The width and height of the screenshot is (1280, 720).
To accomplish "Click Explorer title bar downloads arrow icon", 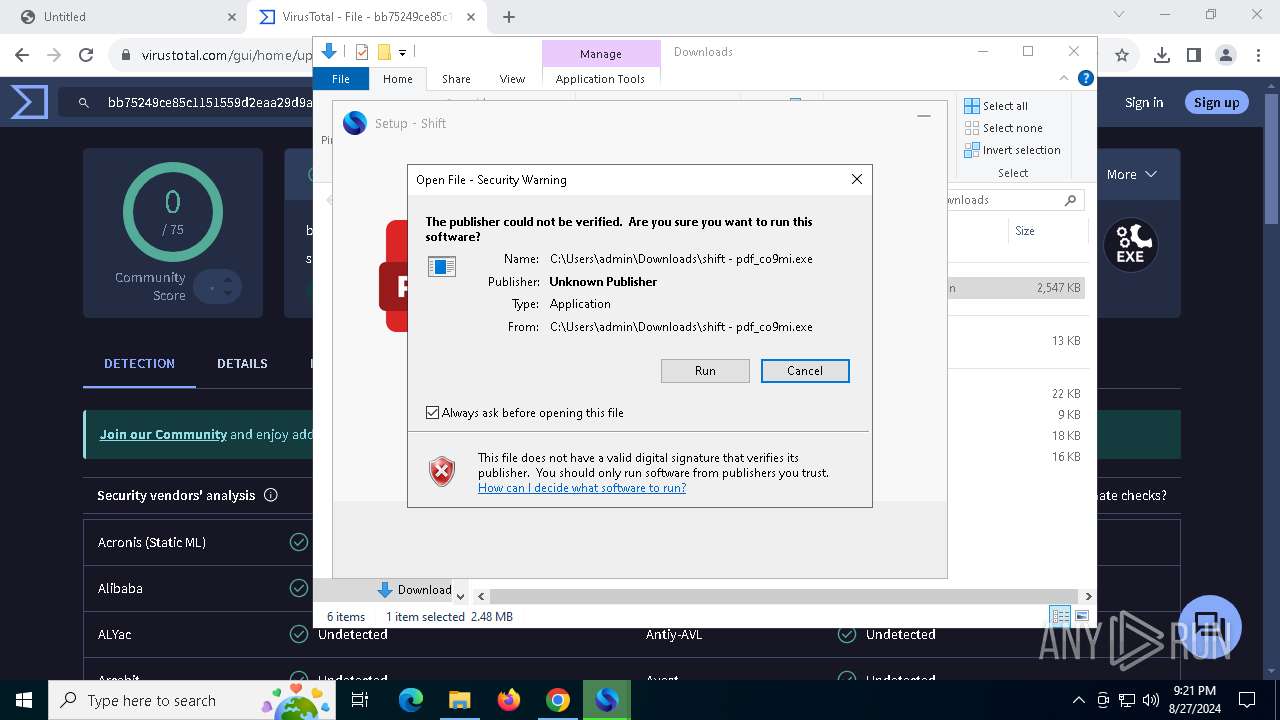I will pos(329,51).
